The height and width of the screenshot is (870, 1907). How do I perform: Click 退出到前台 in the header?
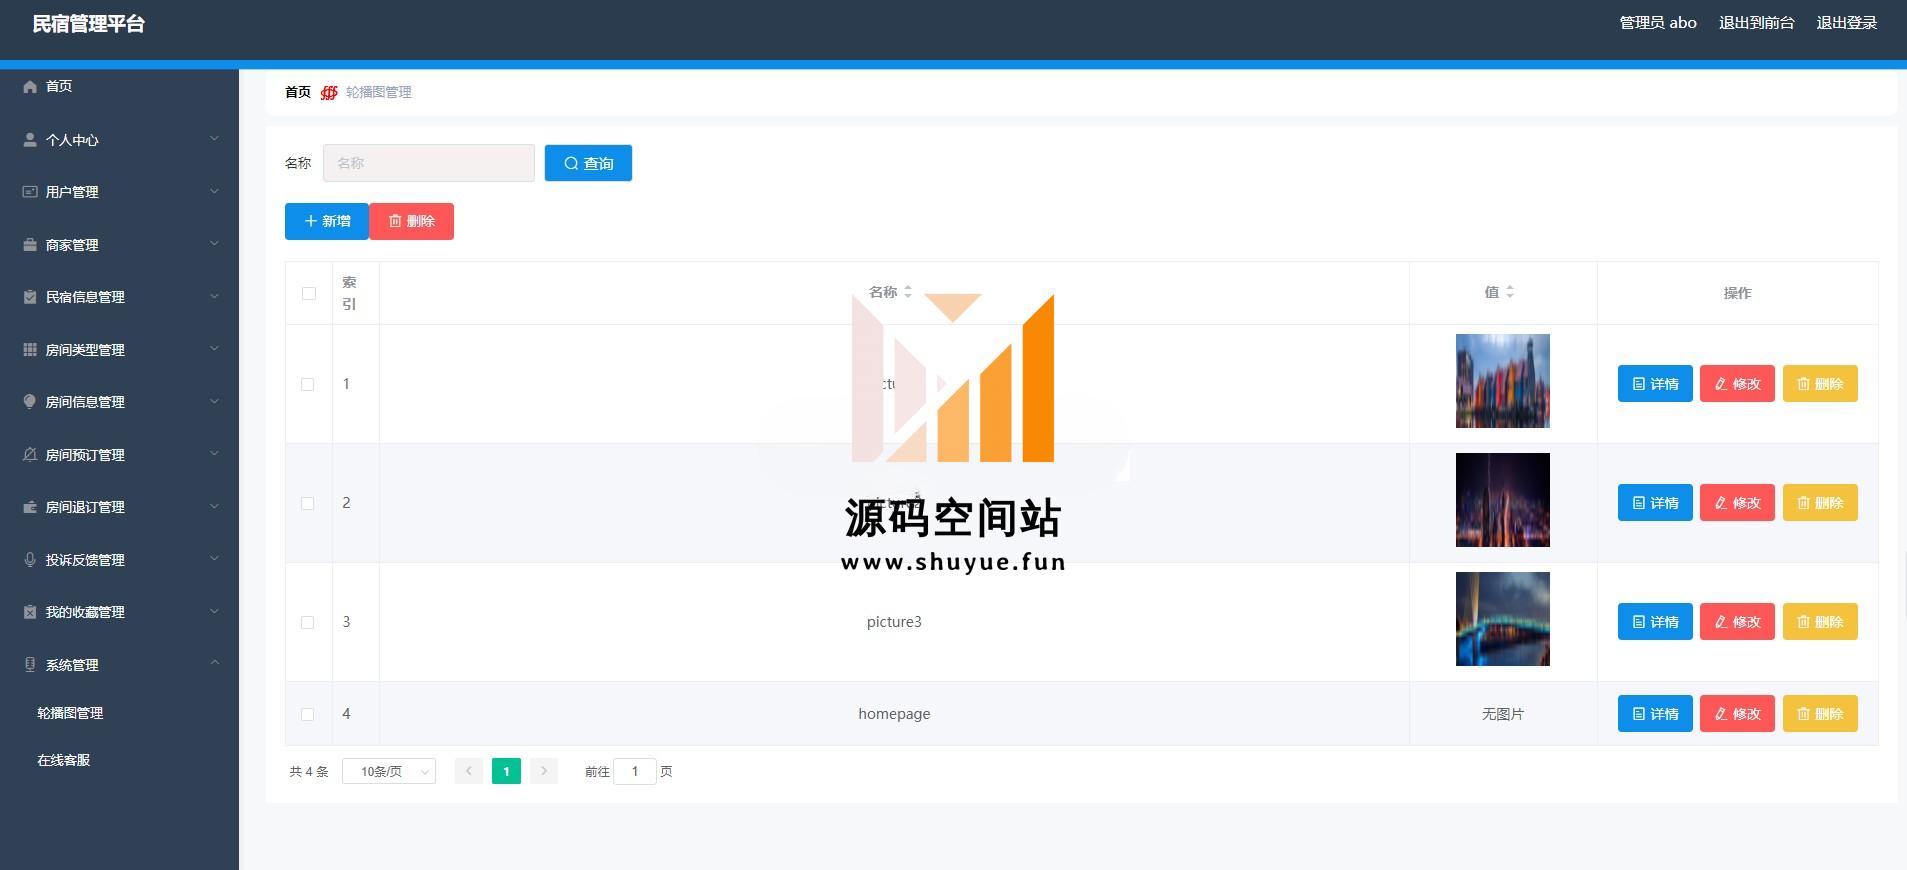(1756, 23)
